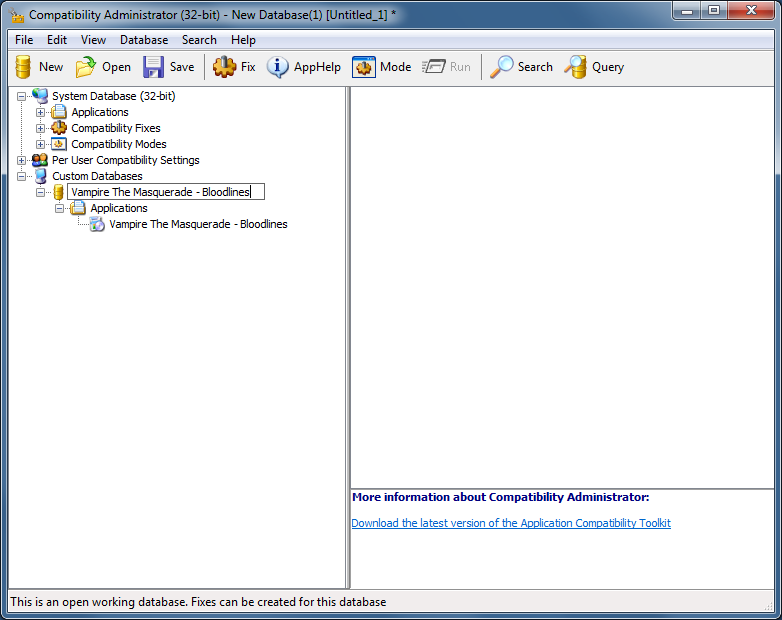Click the Per User Compatibility Settings icon
Viewport: 782px width, 620px height.
click(x=40, y=160)
